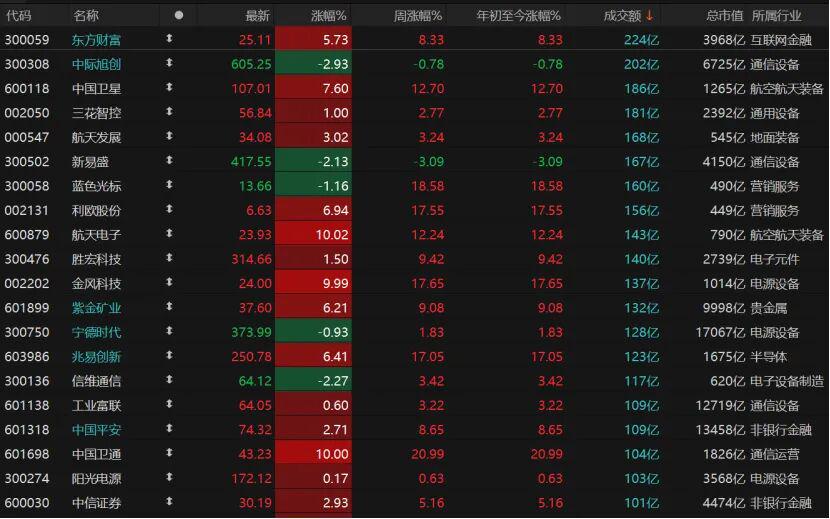
Task: Click the sort arrow next to 成交额
Action: coord(649,15)
